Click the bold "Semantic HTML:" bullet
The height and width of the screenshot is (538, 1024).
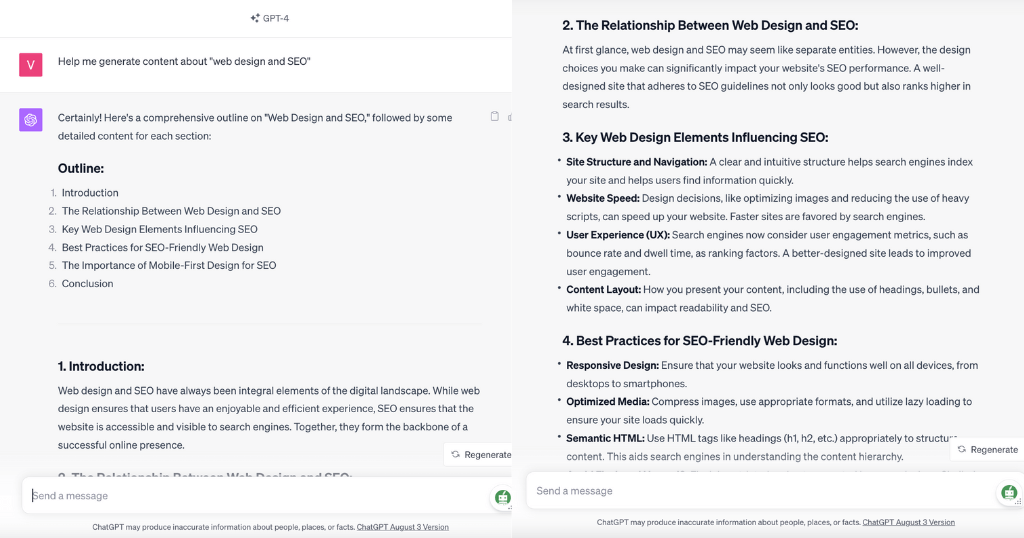(x=605, y=438)
